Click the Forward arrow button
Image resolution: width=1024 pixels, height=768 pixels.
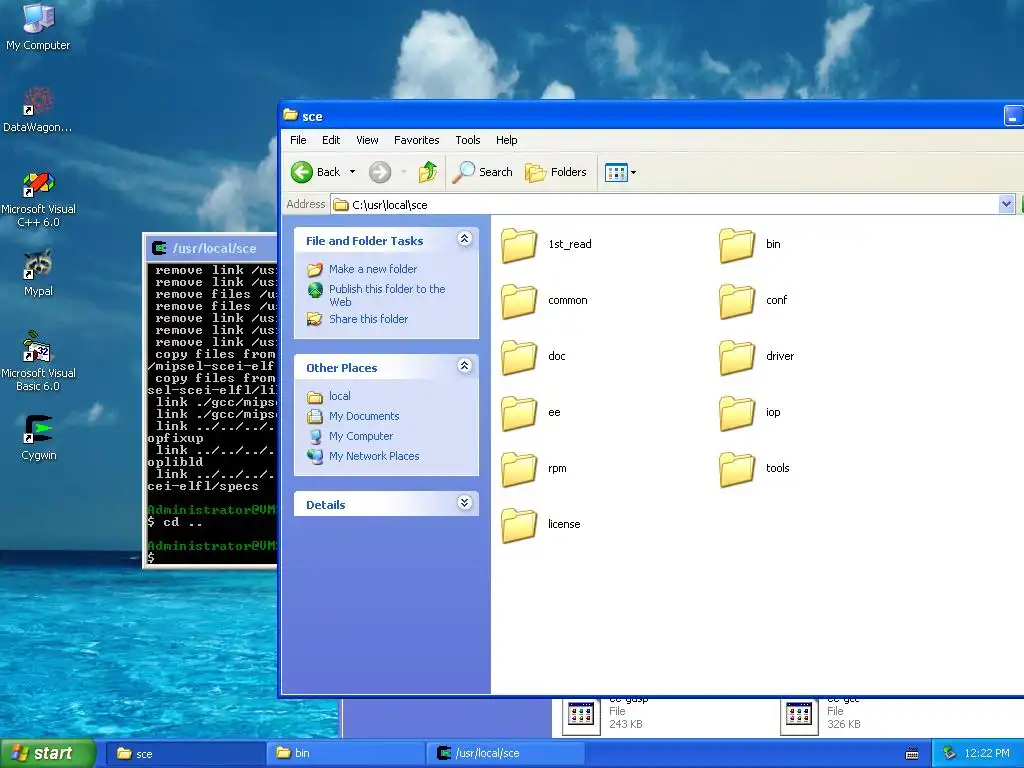(x=379, y=172)
